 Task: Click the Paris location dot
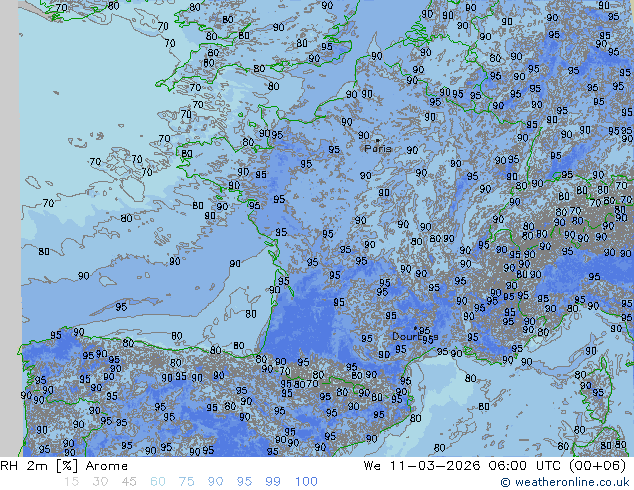point(378,140)
